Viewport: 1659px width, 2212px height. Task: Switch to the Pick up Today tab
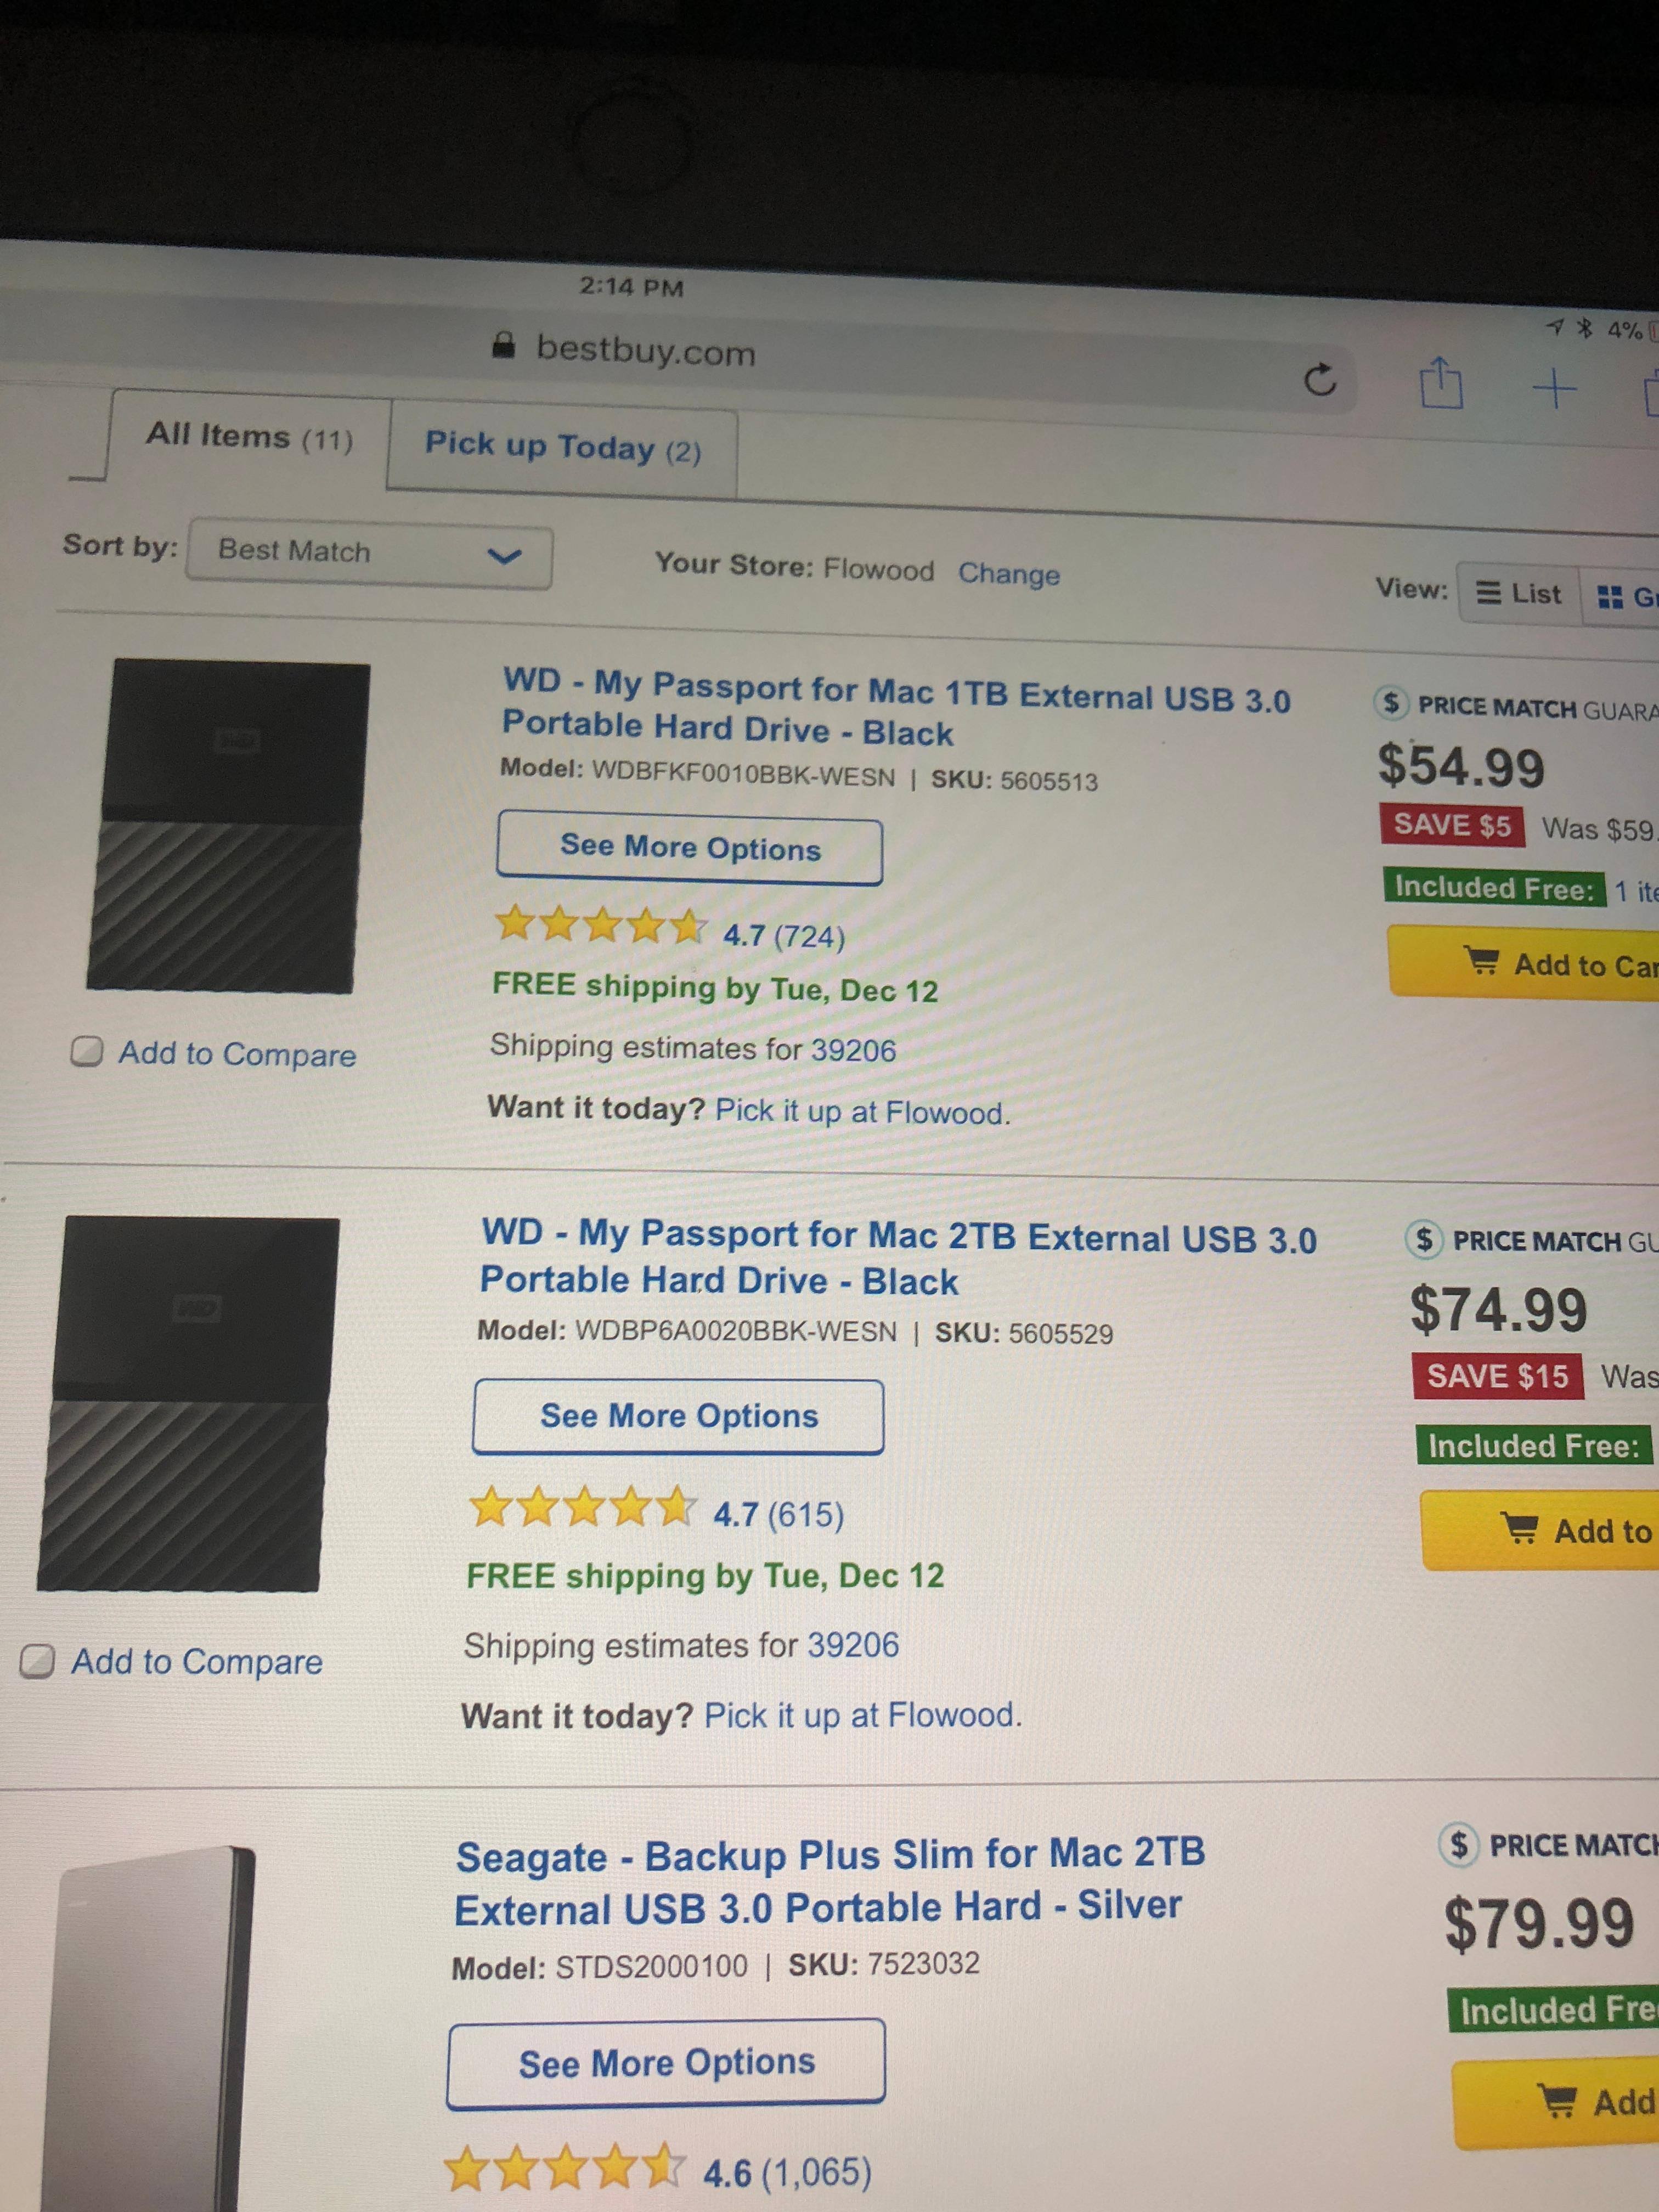562,447
